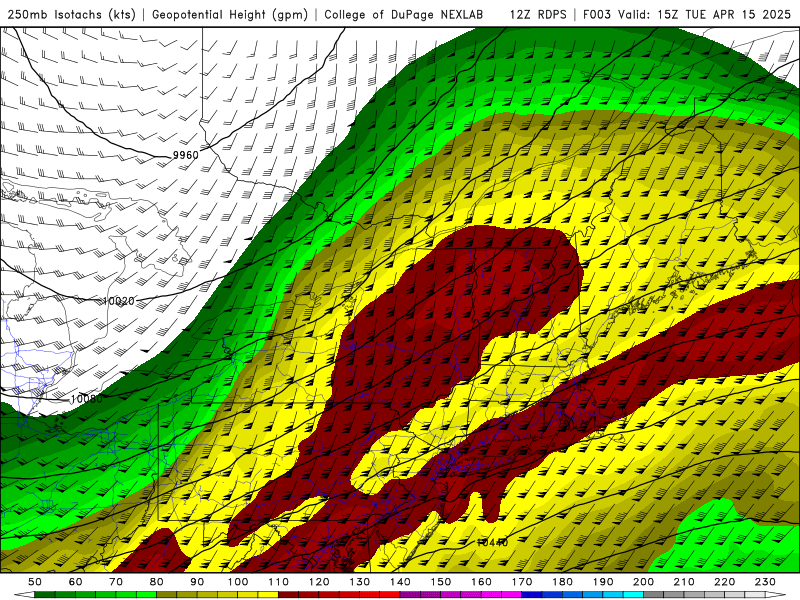800x600 pixels.
Task: Click the 100 value on the color scale
Action: 238,582
